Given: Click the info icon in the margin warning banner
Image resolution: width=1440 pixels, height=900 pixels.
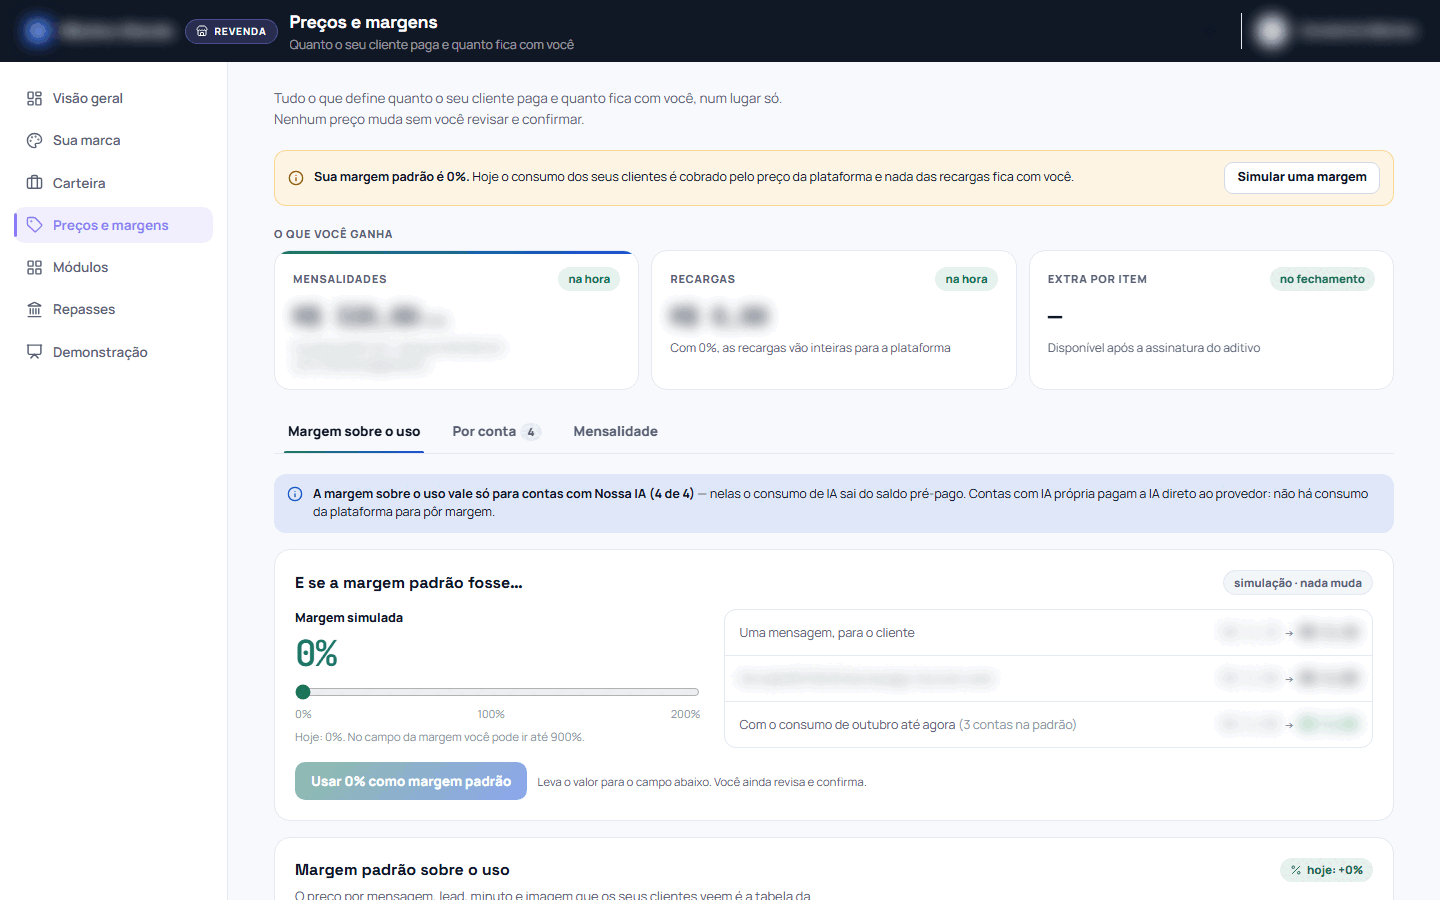Looking at the screenshot, I should click(x=296, y=178).
